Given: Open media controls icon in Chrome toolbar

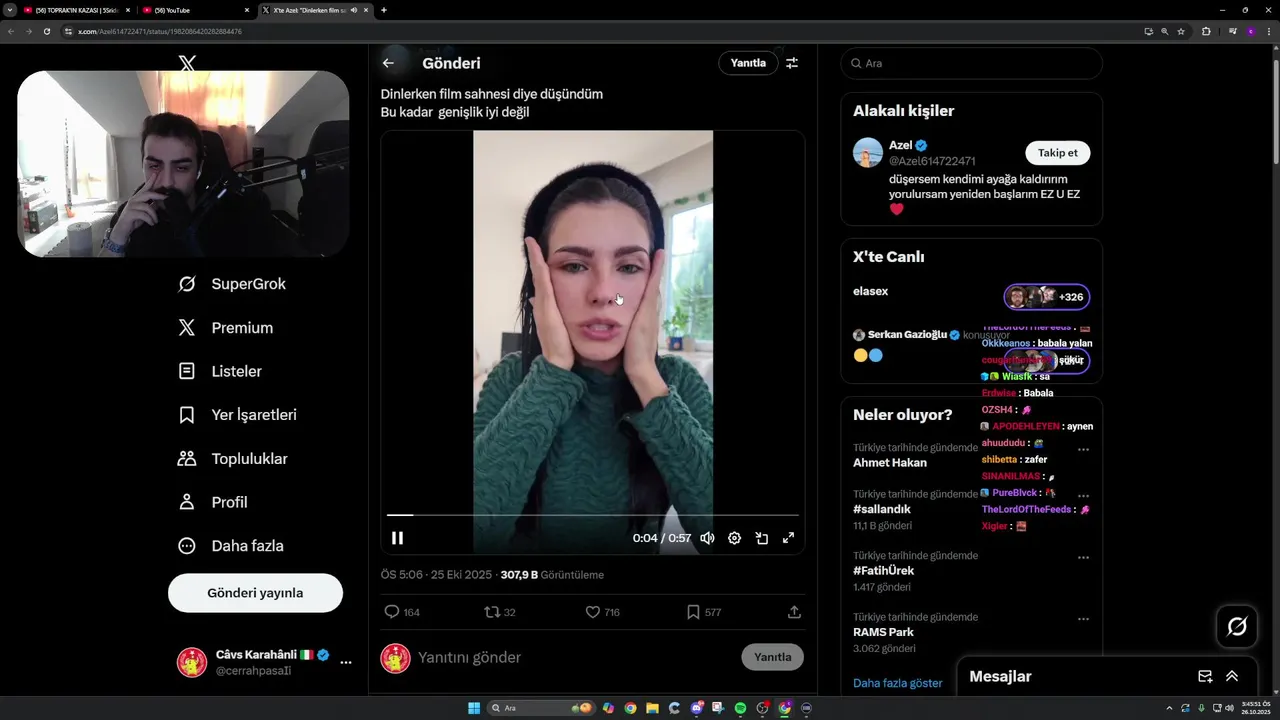Looking at the screenshot, I should pyautogui.click(x=1232, y=31).
